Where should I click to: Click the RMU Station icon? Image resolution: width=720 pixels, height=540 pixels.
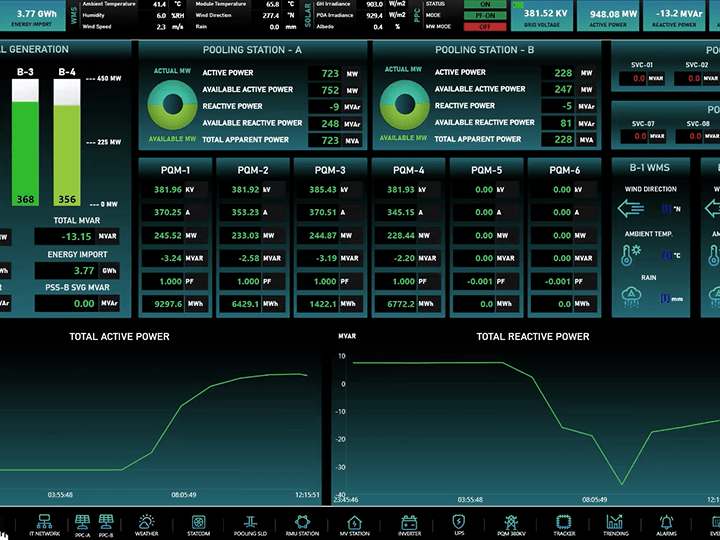(x=302, y=525)
